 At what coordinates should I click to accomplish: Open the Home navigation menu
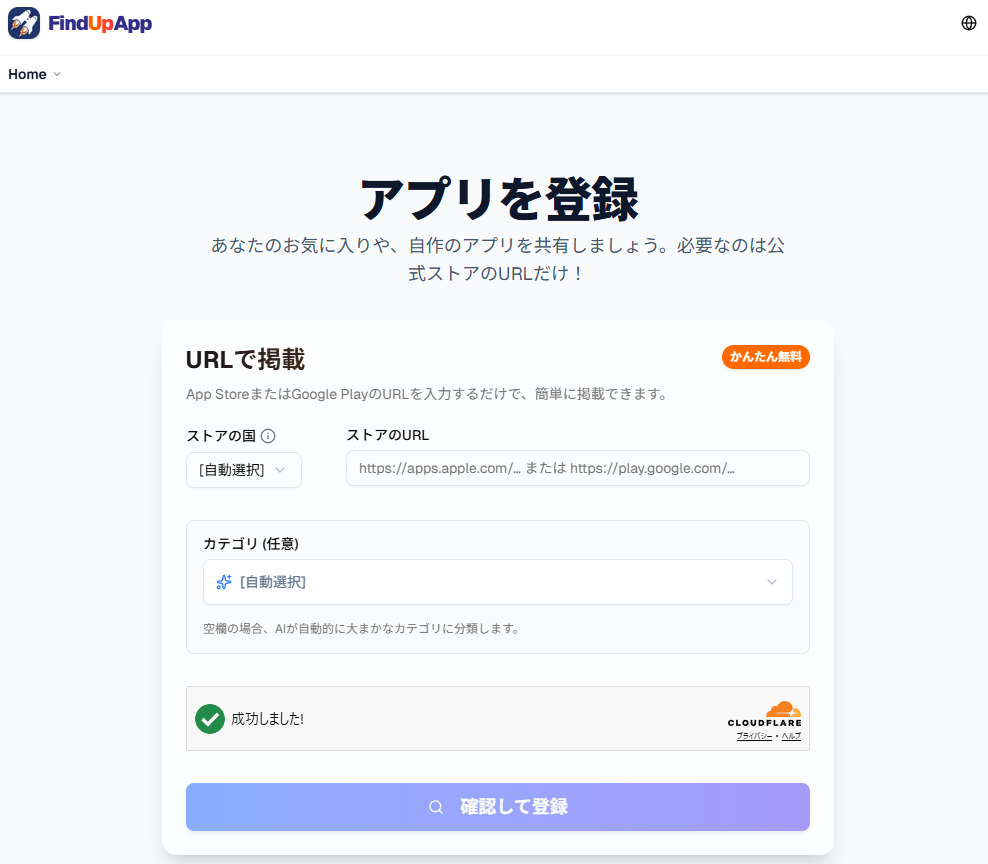click(x=28, y=74)
